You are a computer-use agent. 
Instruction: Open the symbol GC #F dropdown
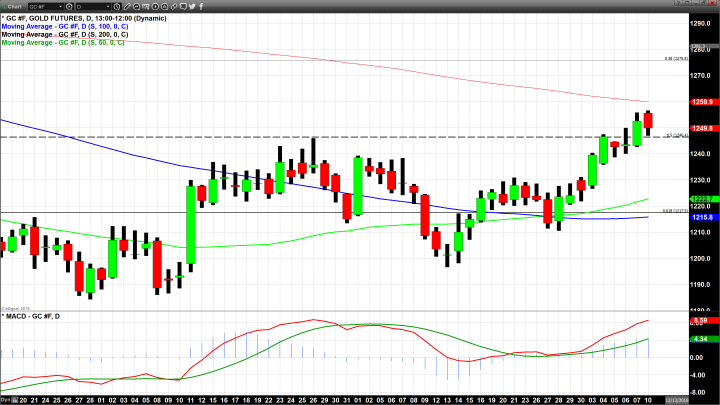pos(45,6)
